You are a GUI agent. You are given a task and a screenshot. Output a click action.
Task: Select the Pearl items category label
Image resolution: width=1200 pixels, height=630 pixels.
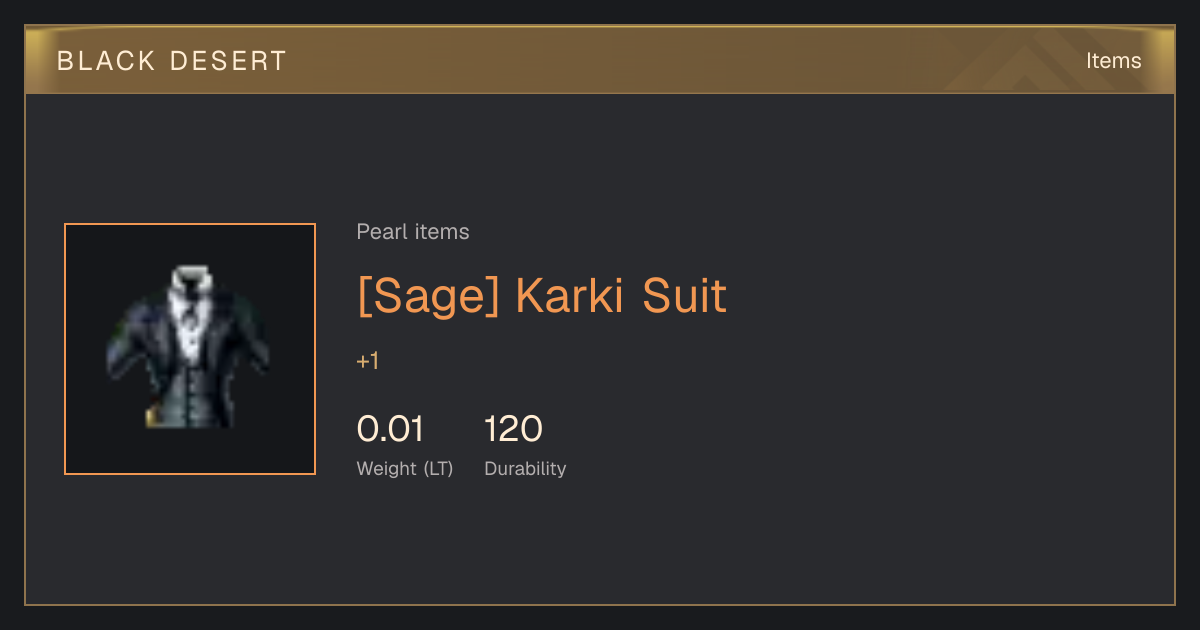[x=413, y=232]
